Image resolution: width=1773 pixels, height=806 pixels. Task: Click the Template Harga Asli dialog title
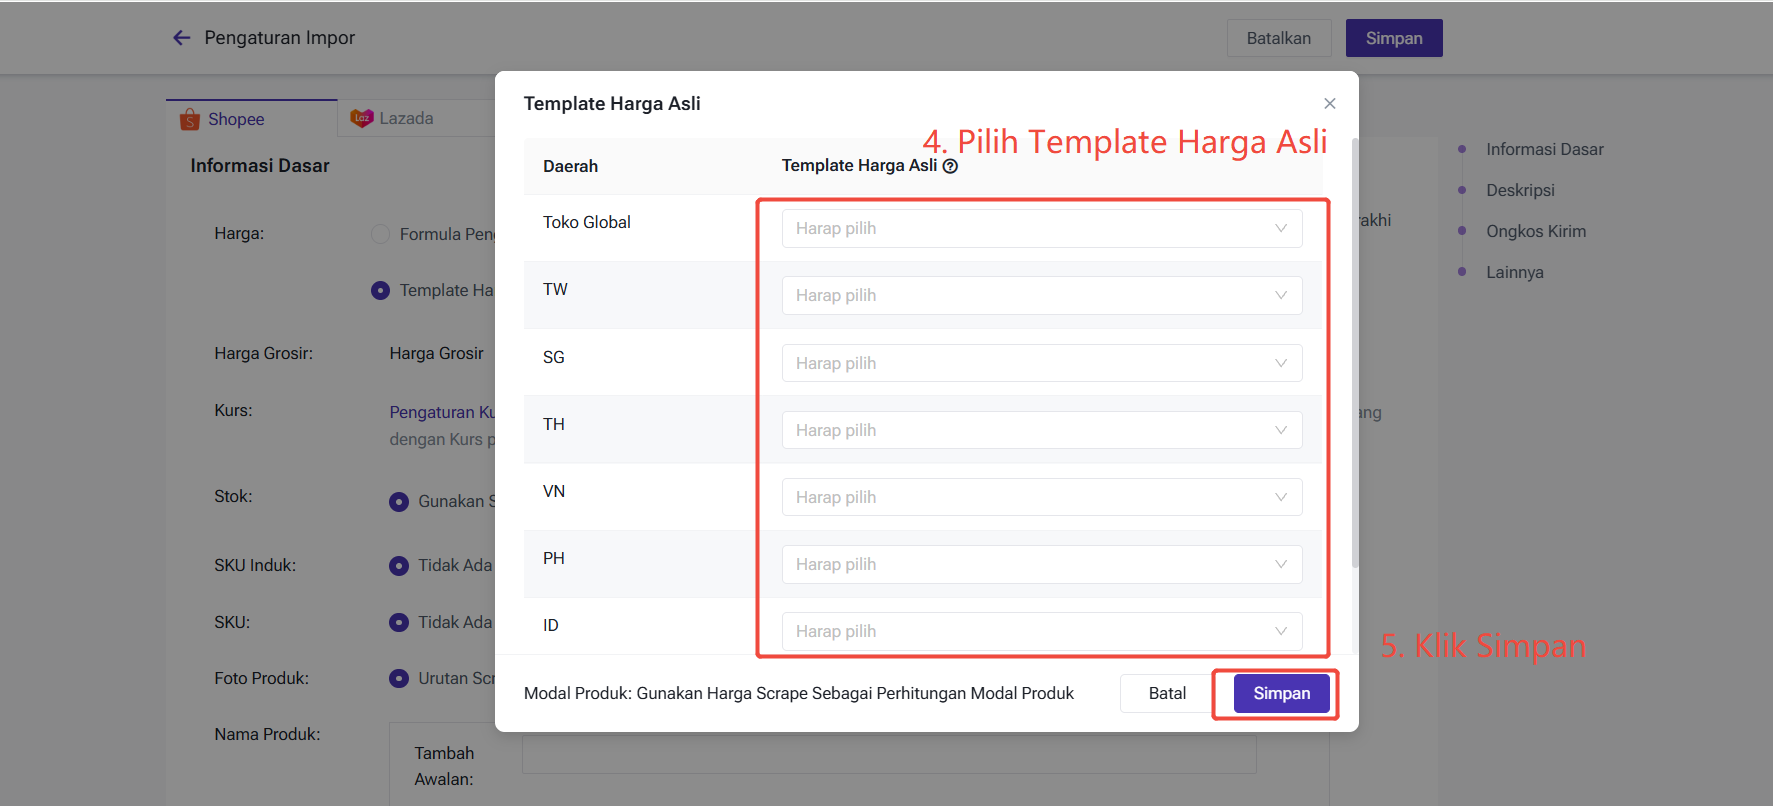pyautogui.click(x=612, y=103)
